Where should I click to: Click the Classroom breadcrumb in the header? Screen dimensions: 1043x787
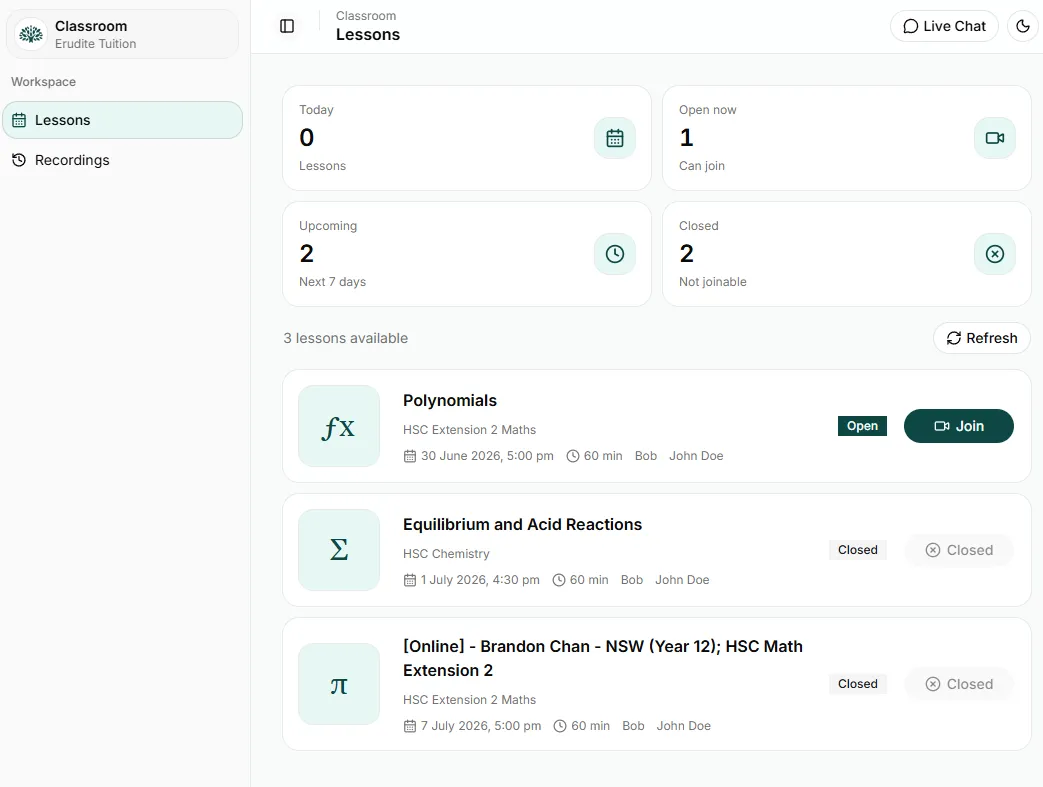366,15
